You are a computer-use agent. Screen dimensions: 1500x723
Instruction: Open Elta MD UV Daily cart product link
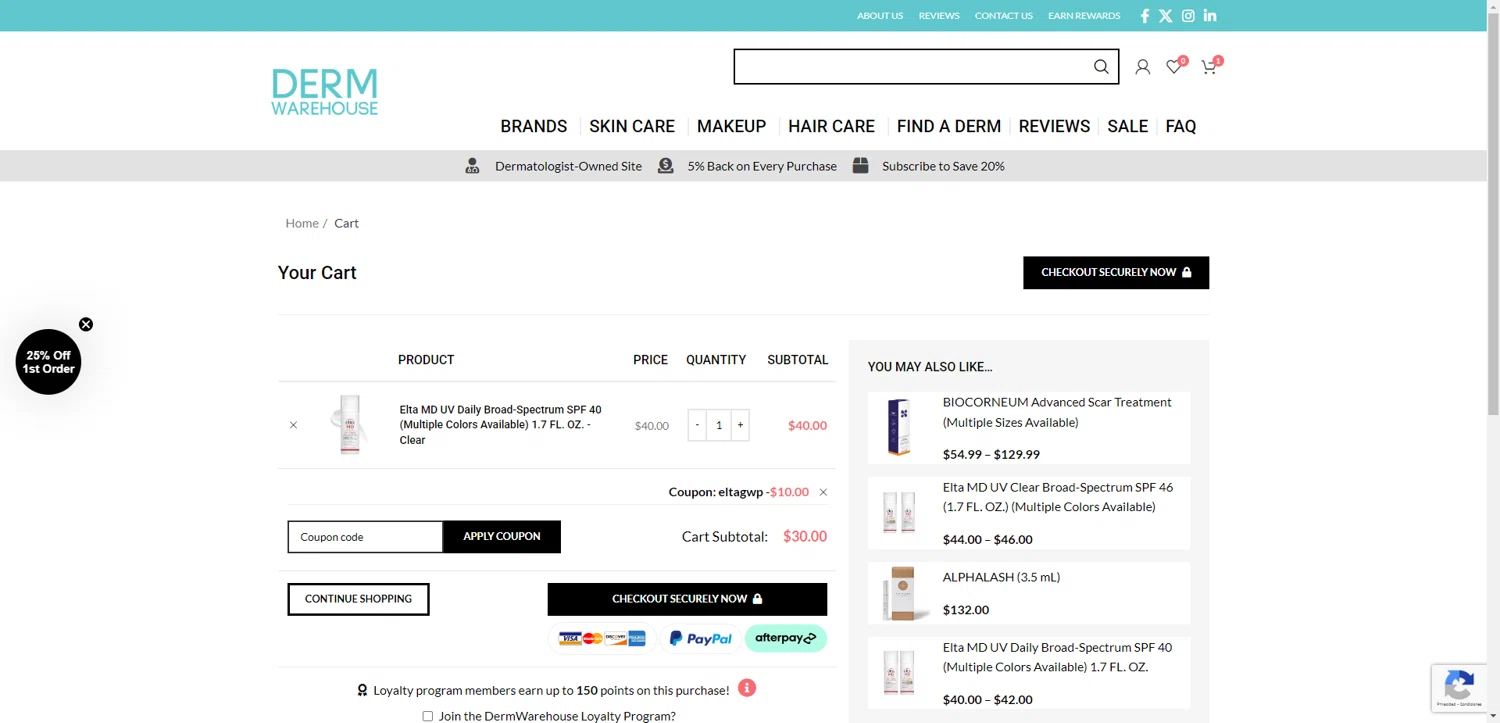pos(500,425)
